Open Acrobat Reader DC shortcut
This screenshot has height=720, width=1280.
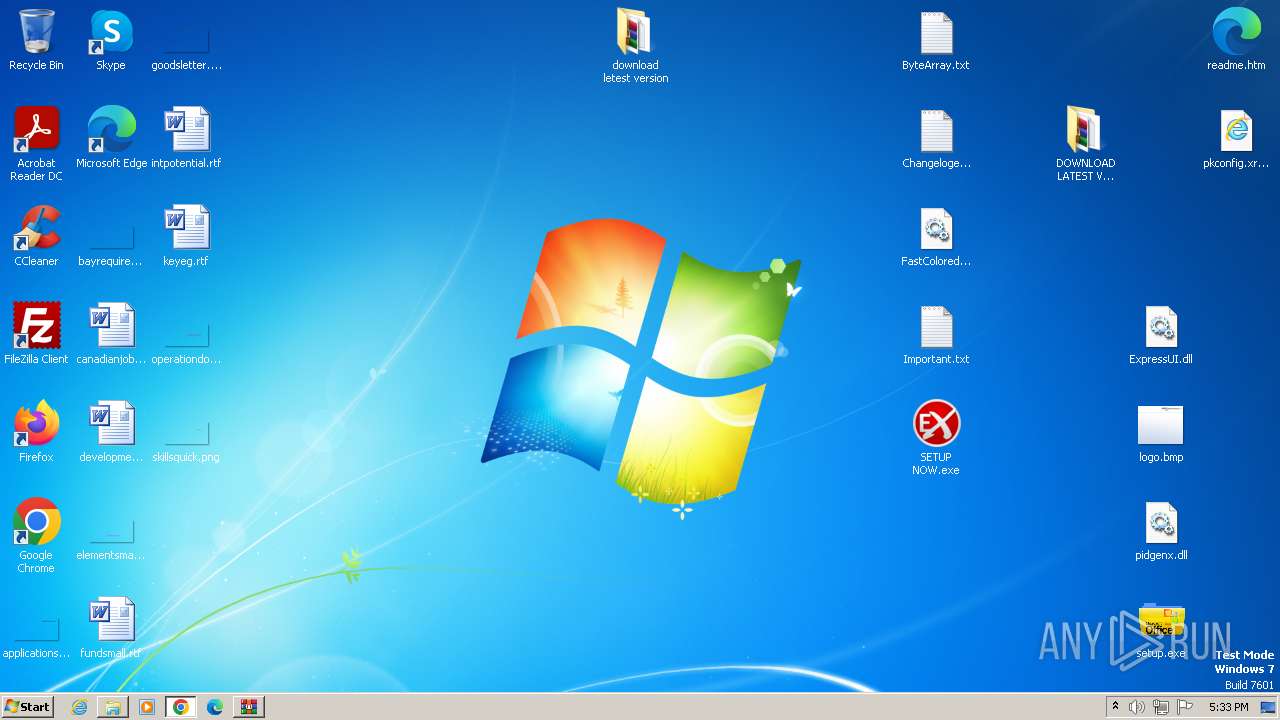(36, 143)
